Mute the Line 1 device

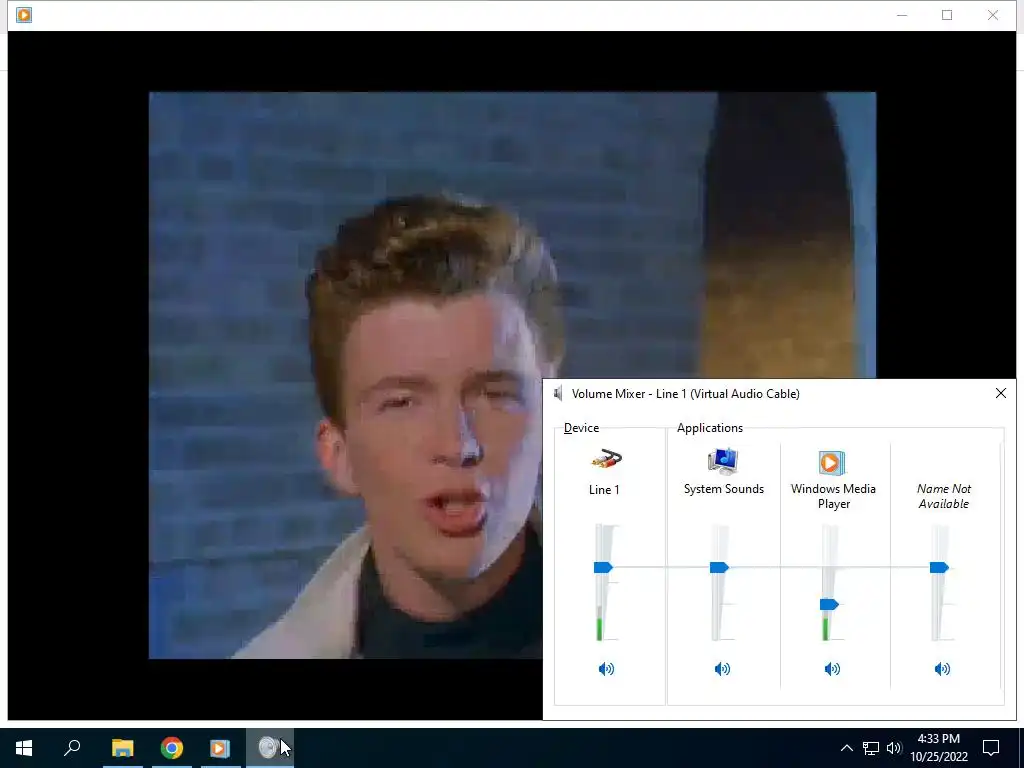click(606, 669)
